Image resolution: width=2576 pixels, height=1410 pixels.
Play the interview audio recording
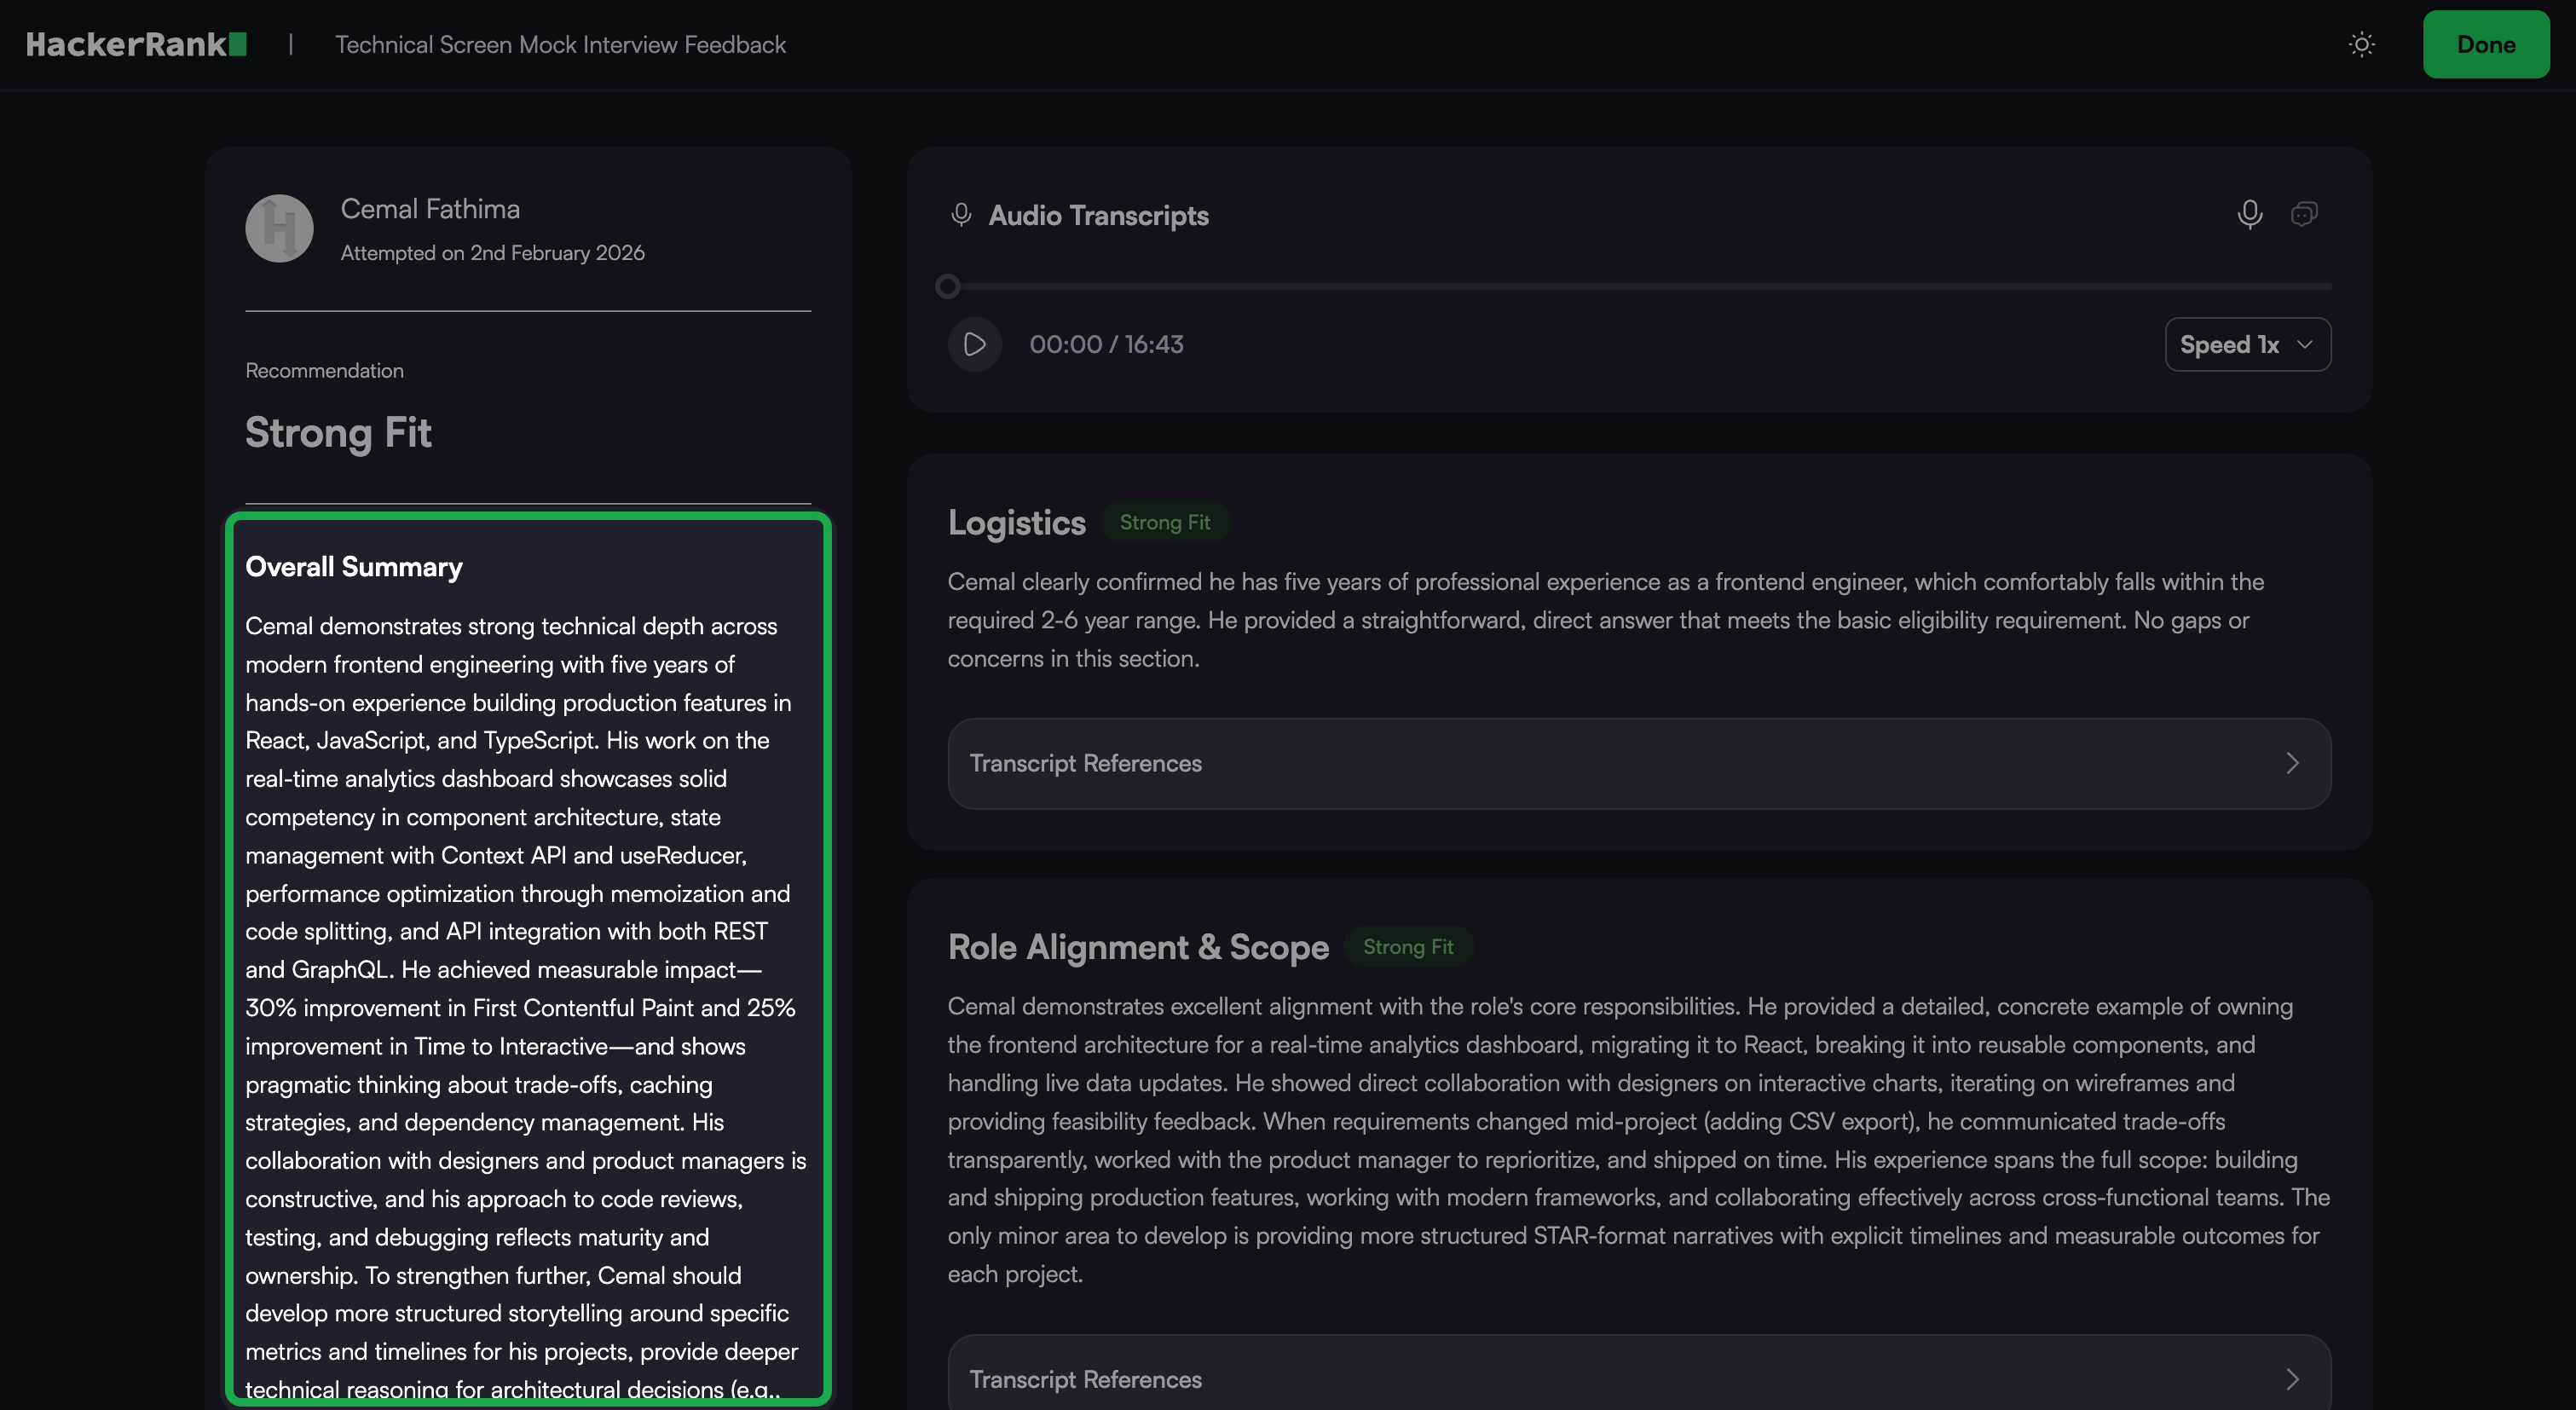[x=974, y=345]
